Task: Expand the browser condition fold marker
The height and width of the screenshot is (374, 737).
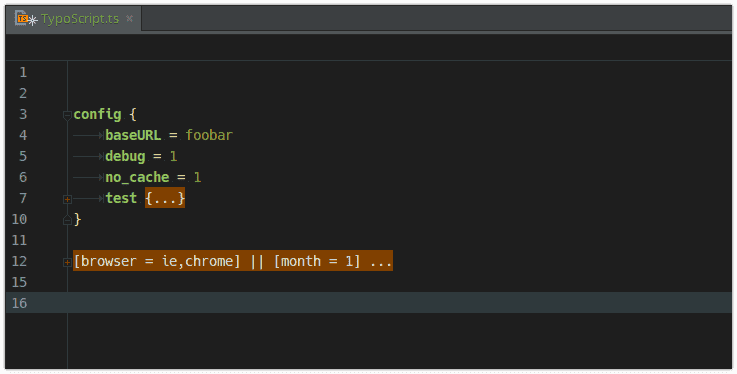Action: 67,262
